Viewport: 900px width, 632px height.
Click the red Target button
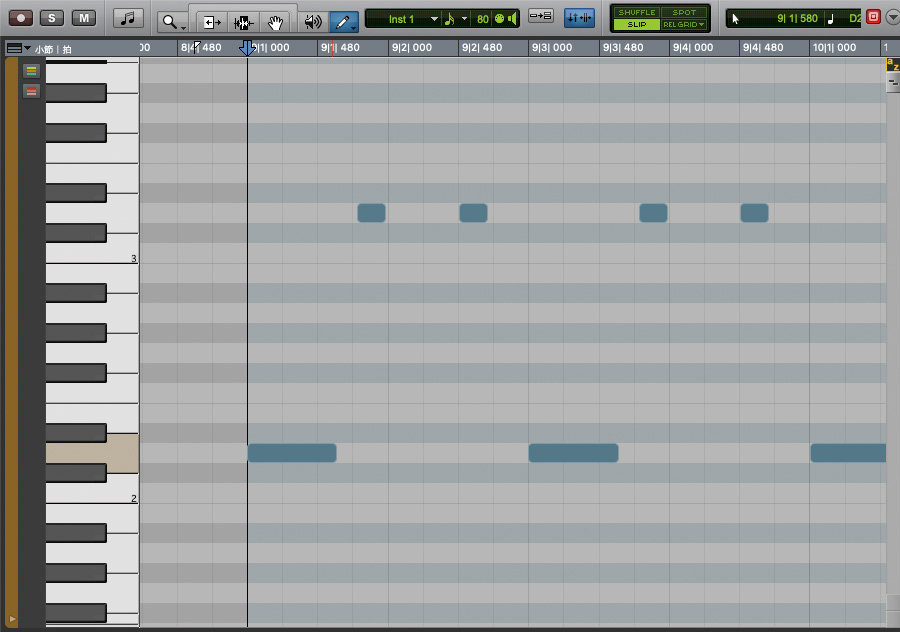(873, 17)
